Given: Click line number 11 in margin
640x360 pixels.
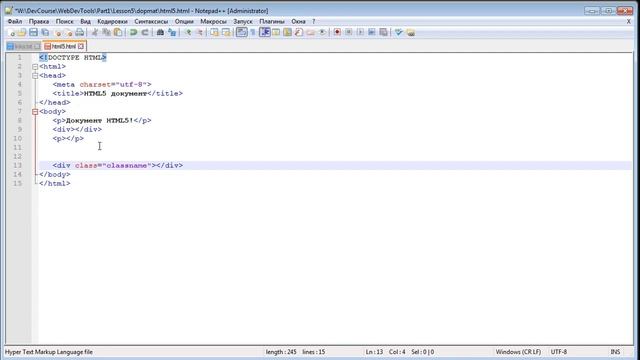Looking at the screenshot, I should click(x=18, y=147).
